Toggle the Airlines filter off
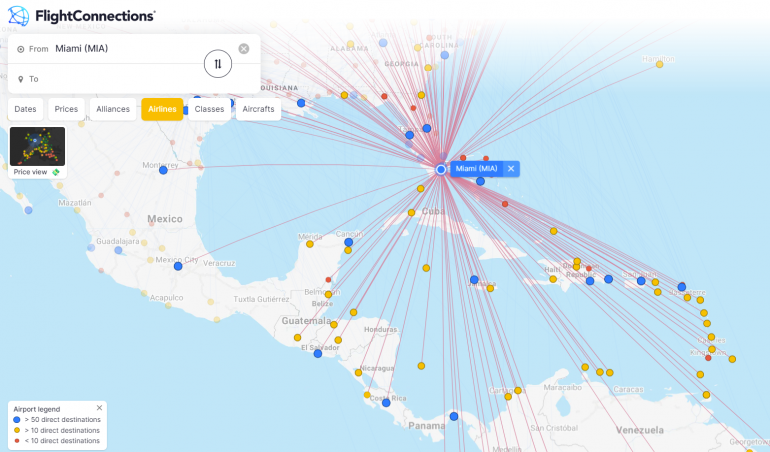 162,109
